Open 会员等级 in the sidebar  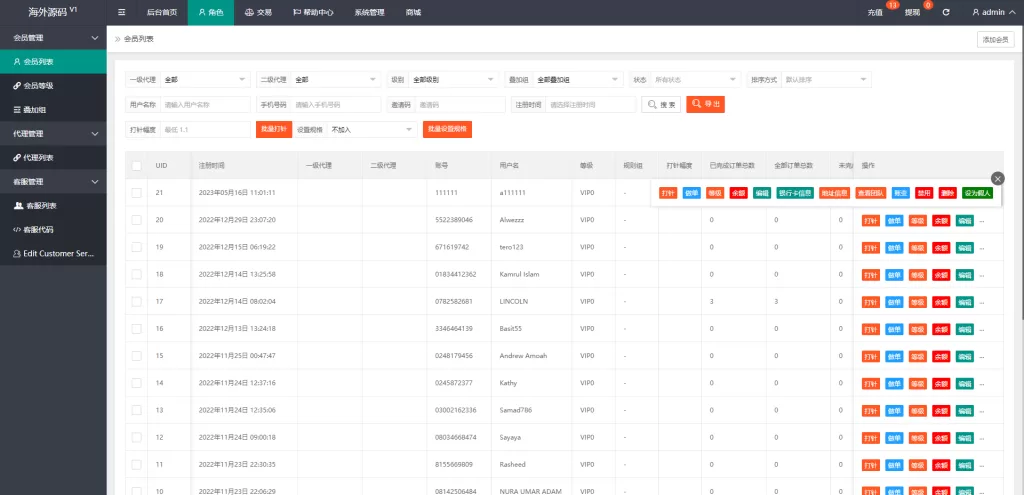coord(39,85)
